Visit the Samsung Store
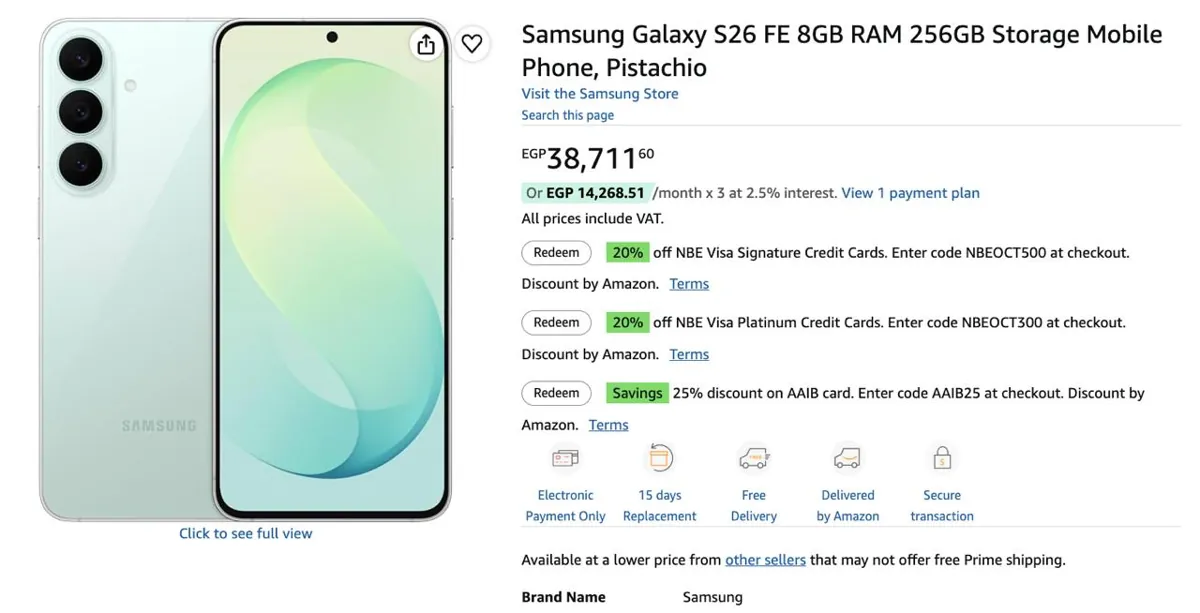This screenshot has height=613, width=1200. 600,94
